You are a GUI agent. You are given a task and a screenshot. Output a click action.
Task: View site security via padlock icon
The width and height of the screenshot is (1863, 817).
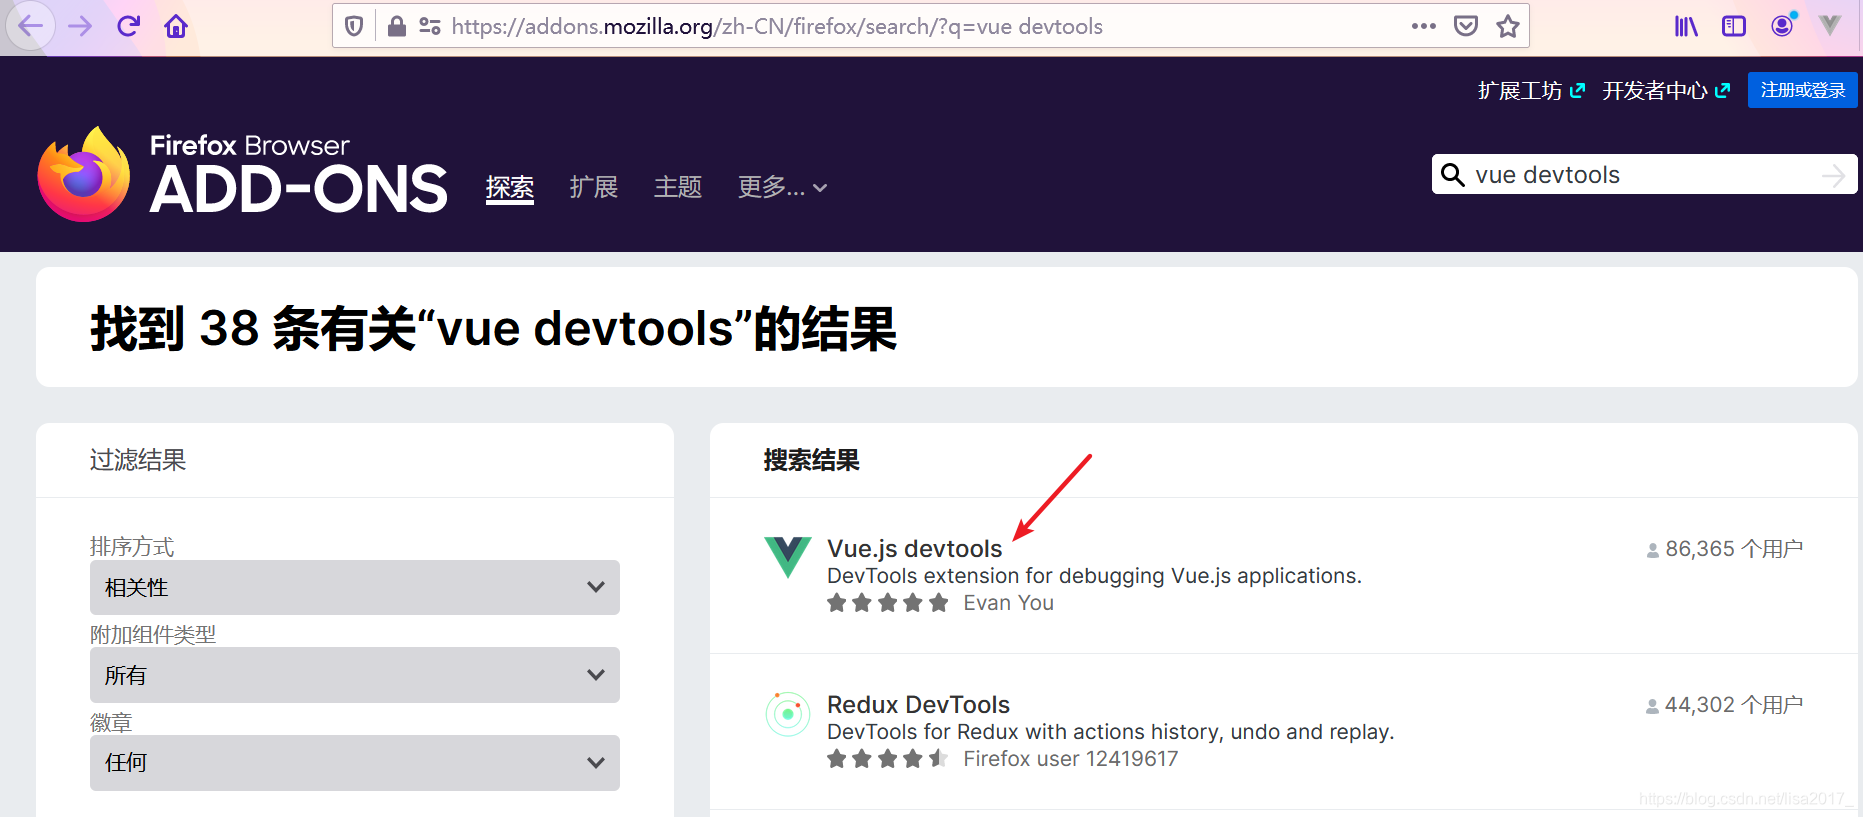[396, 26]
